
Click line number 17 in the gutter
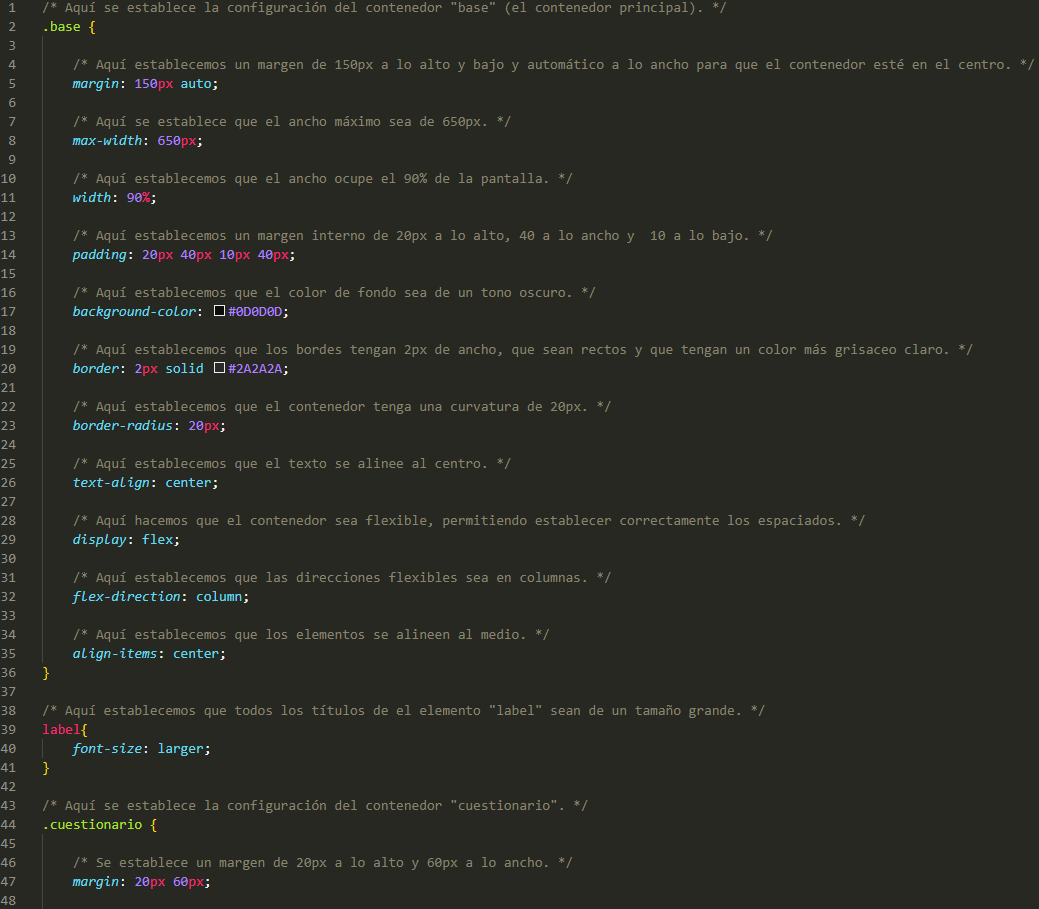point(8,311)
